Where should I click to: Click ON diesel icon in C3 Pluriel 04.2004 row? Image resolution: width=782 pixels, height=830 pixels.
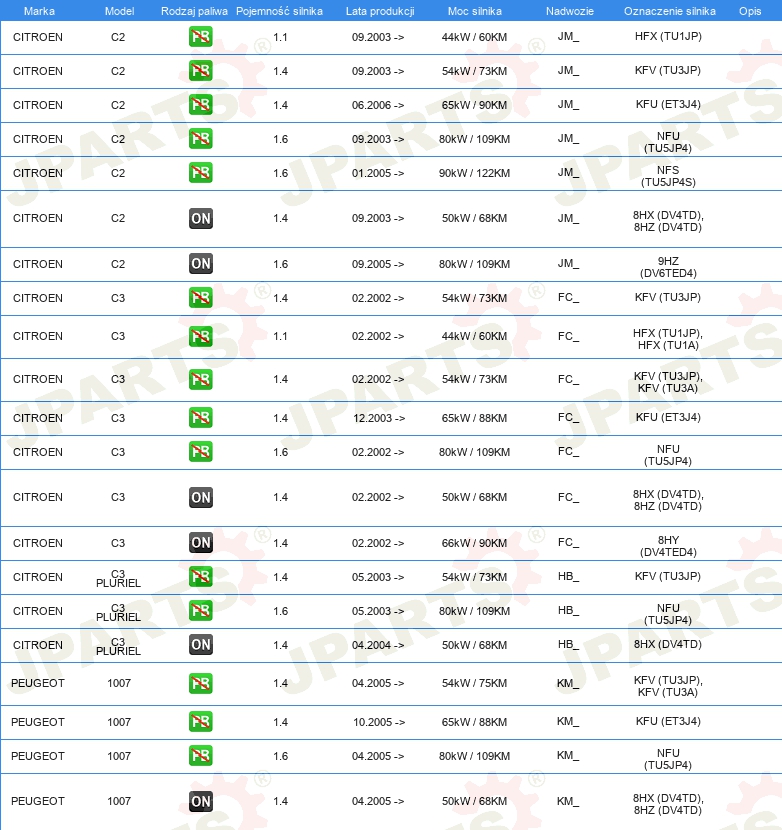pyautogui.click(x=201, y=645)
